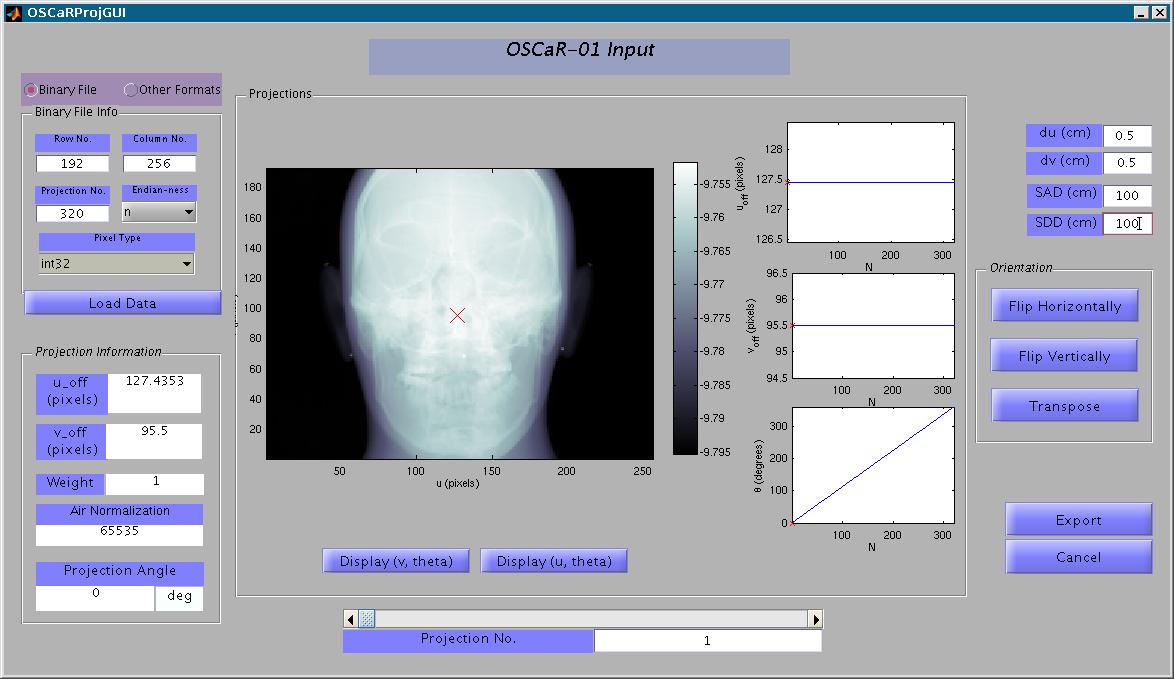Click the SDD (cm) input field
1174x679 pixels.
(1127, 223)
